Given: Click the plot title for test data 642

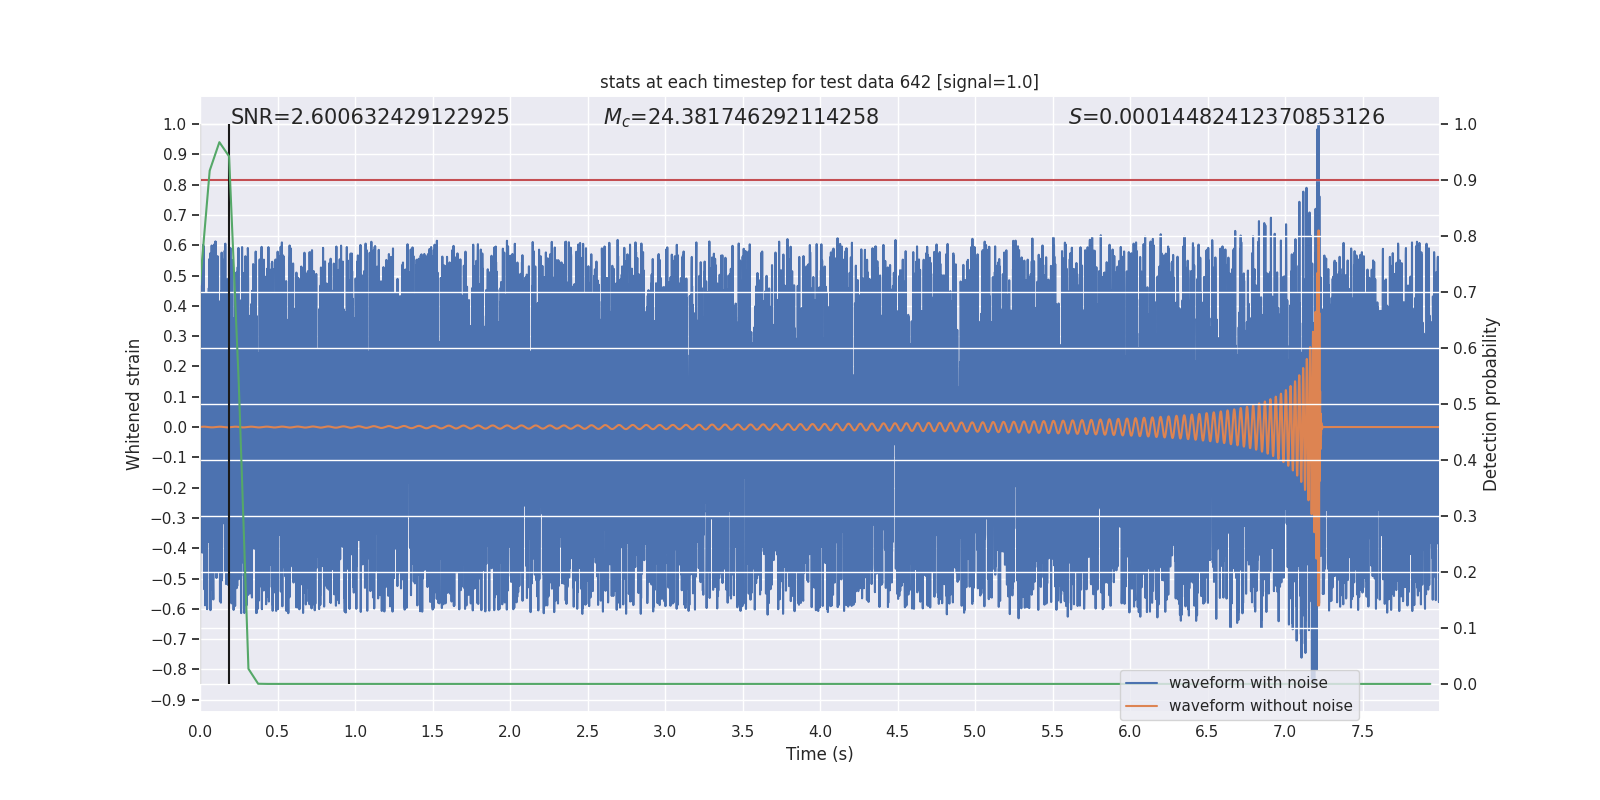Looking at the screenshot, I should (x=819, y=82).
